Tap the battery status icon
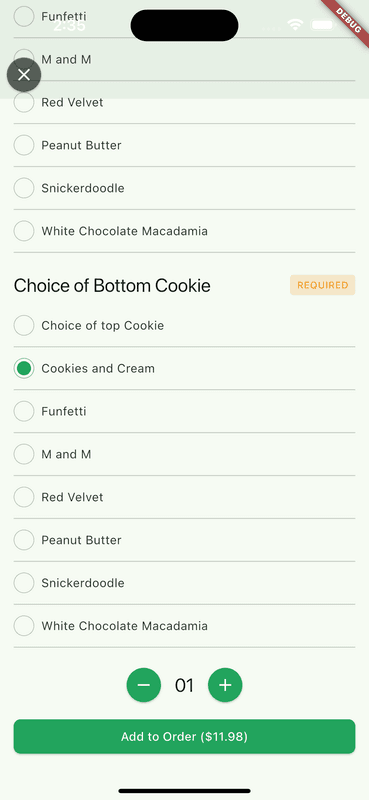369x800 pixels. click(x=323, y=24)
